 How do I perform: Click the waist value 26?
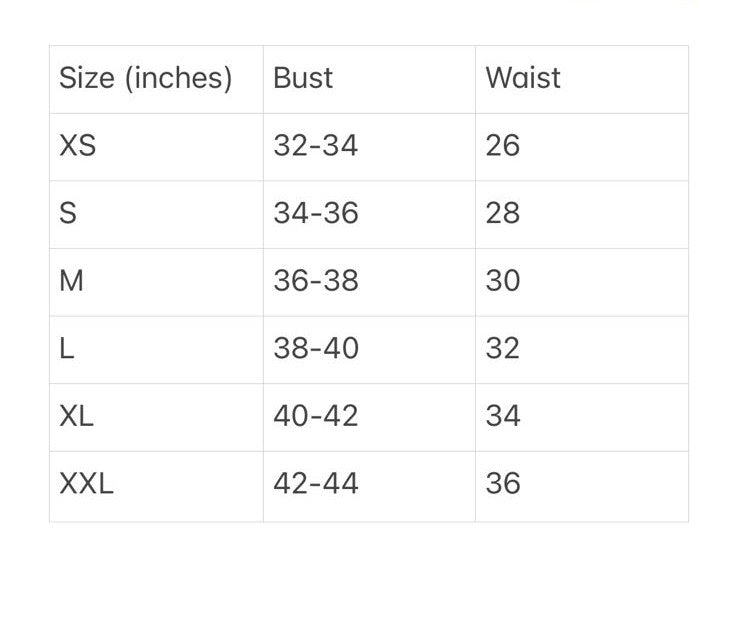point(503,146)
